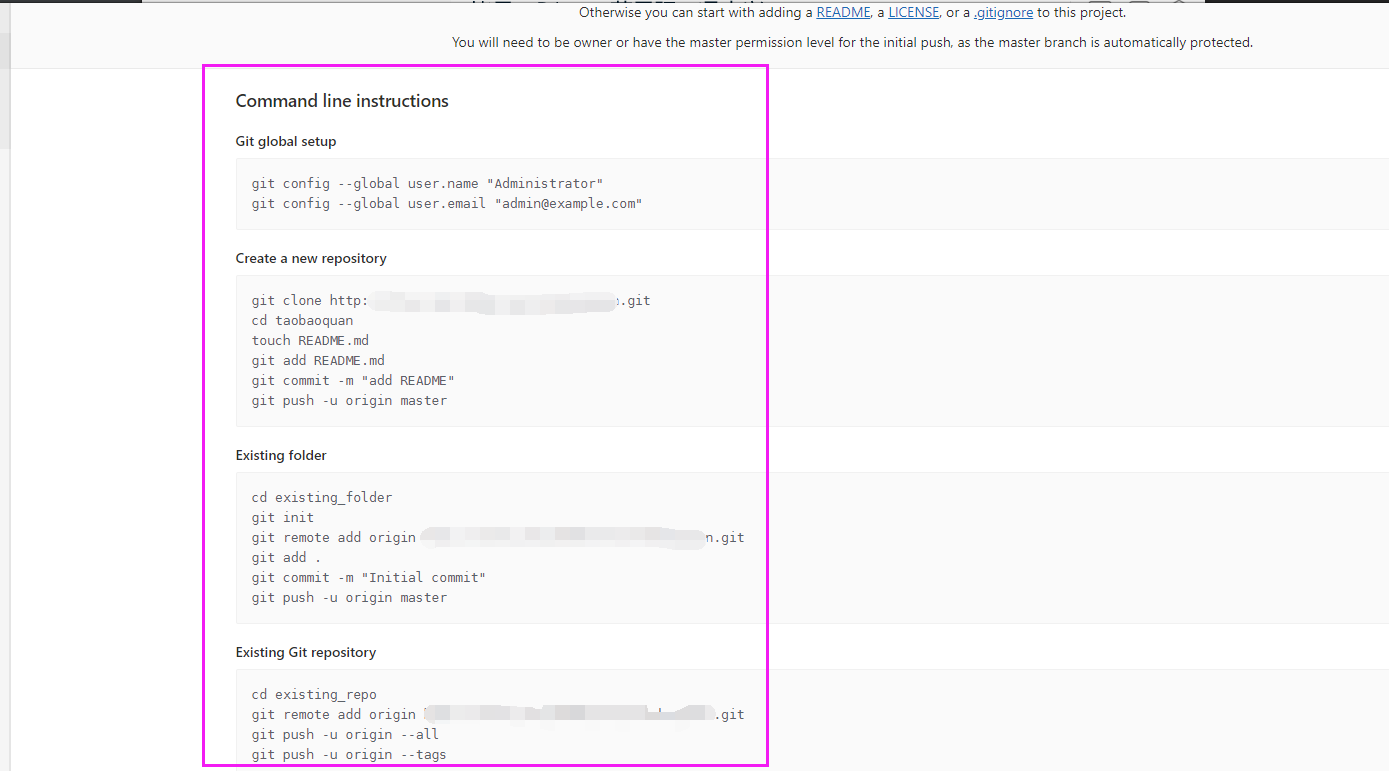Viewport: 1389px width, 771px height.
Task: Open the LICENSE link
Action: [913, 12]
